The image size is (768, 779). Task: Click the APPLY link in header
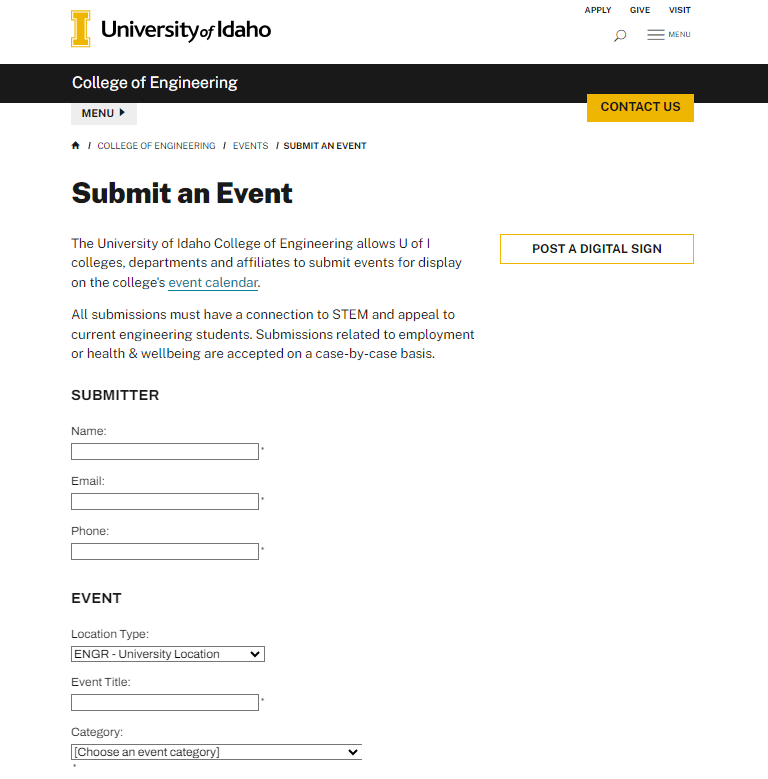click(598, 10)
